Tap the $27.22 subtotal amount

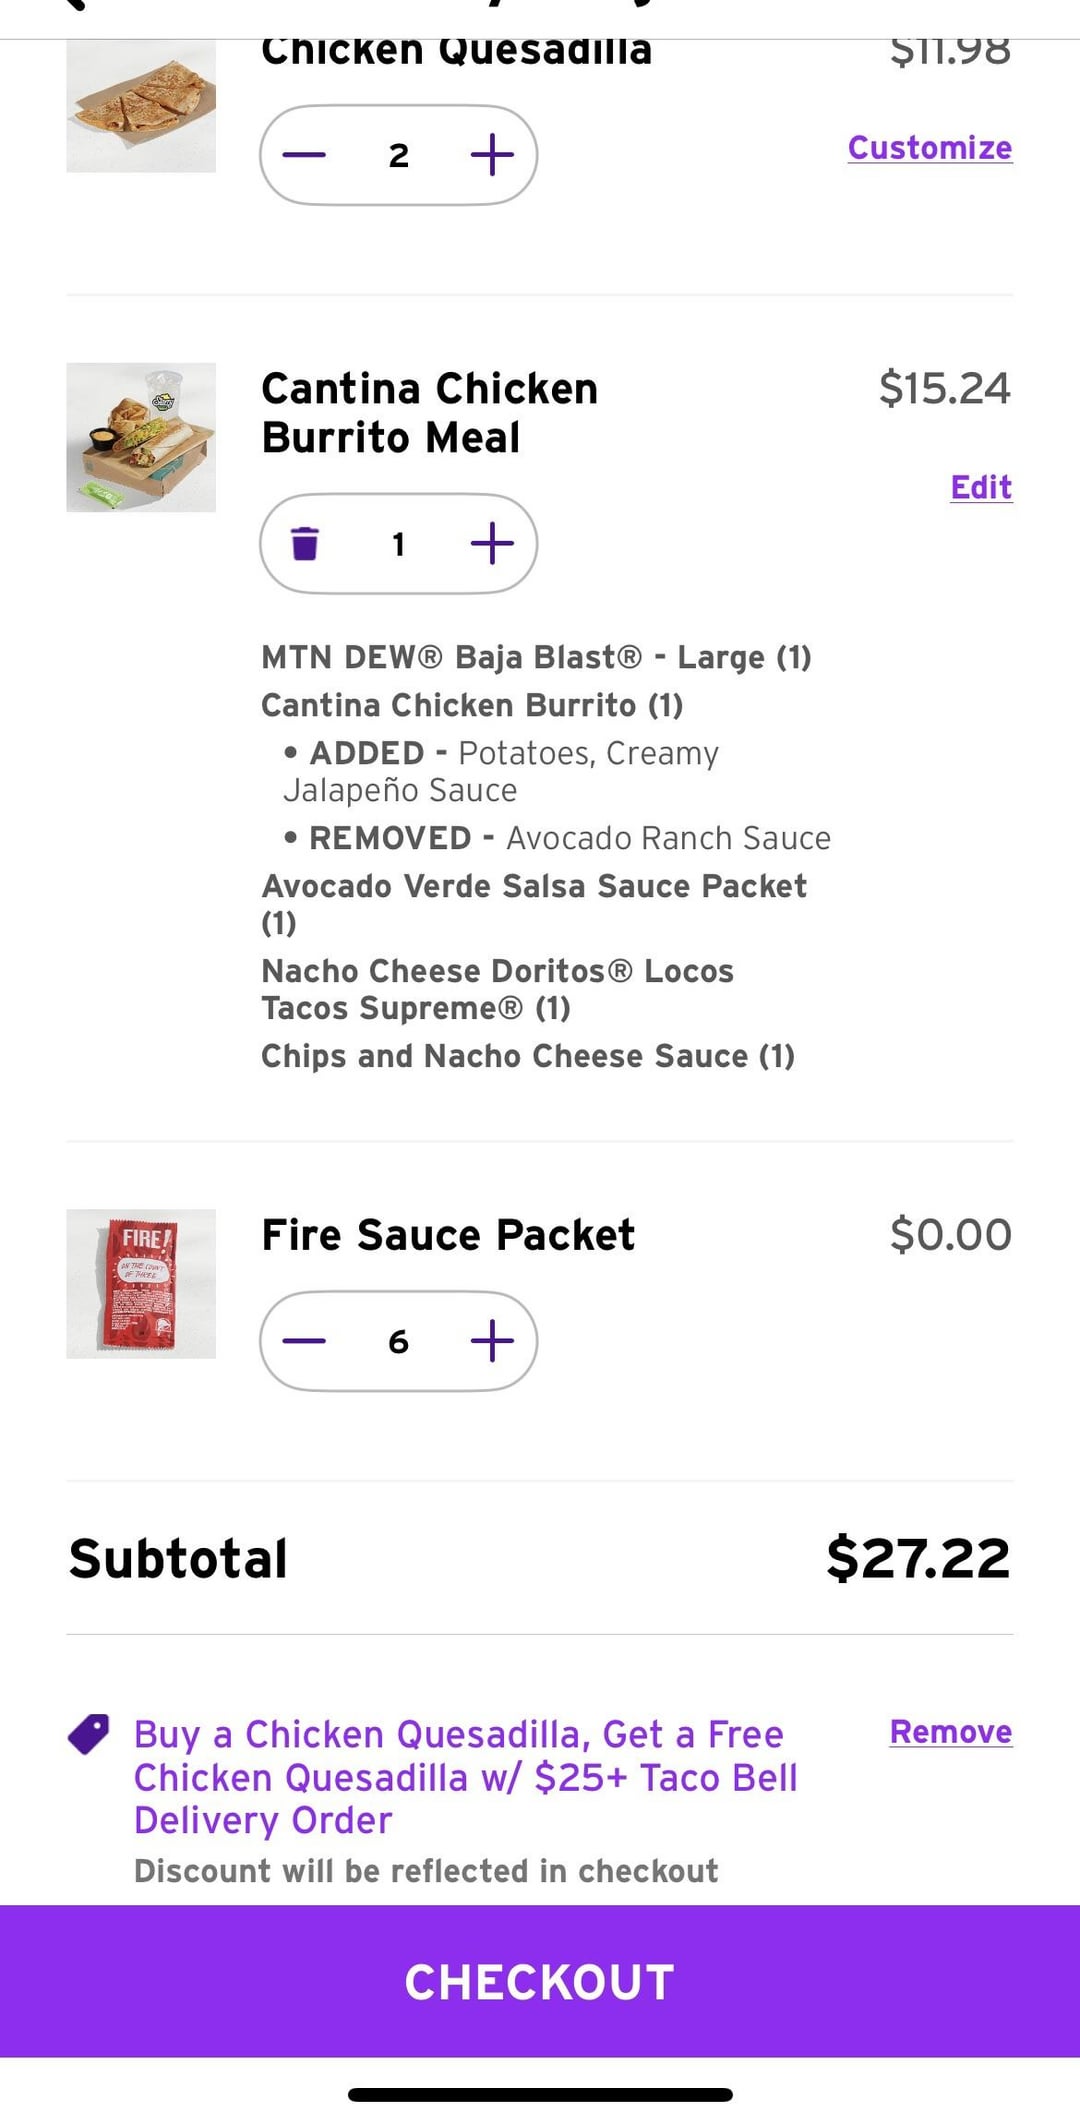point(917,1558)
